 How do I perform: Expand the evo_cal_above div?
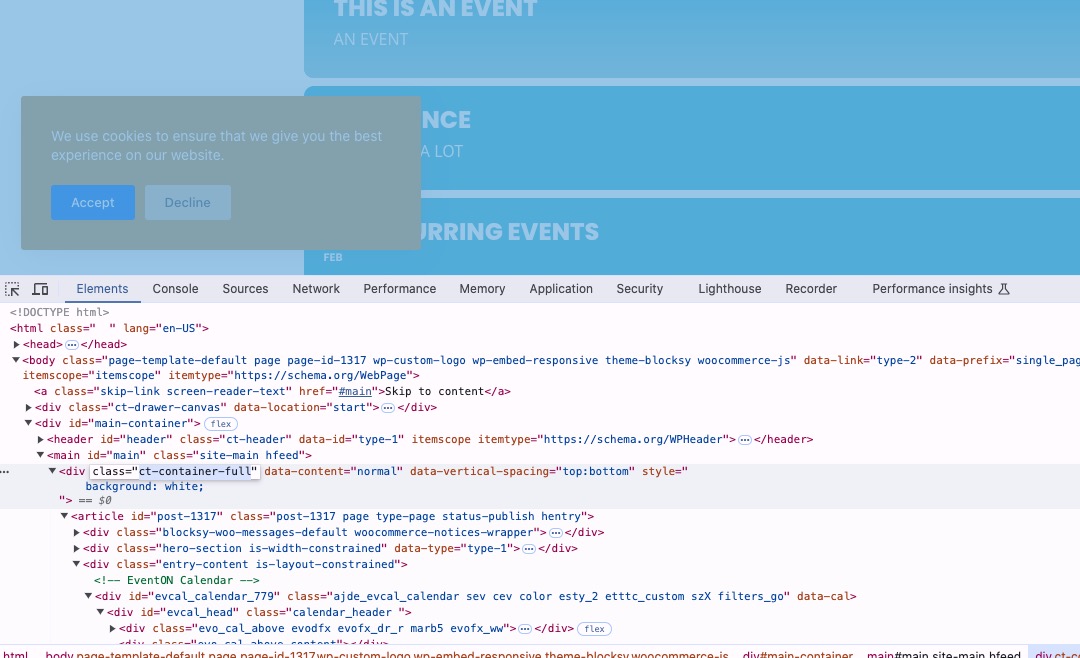112,628
